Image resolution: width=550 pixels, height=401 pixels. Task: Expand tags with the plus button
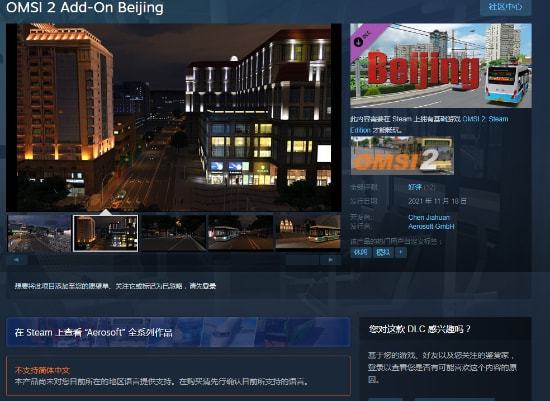tap(401, 253)
